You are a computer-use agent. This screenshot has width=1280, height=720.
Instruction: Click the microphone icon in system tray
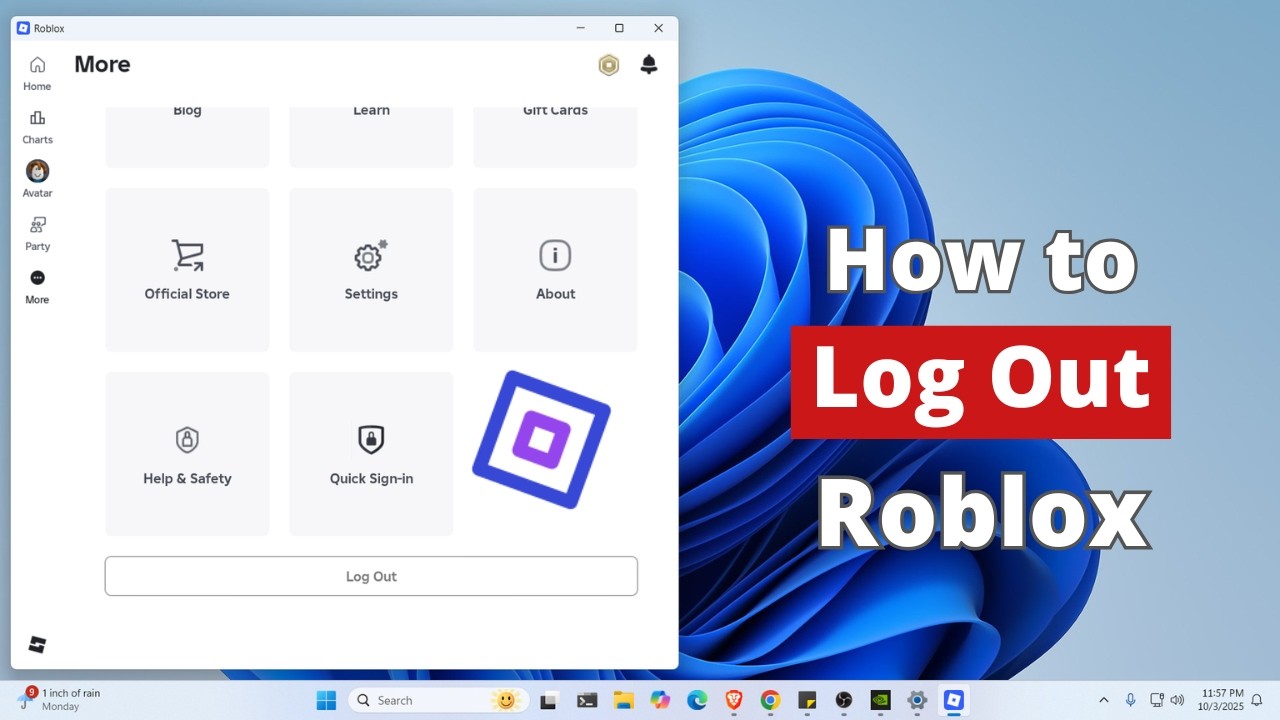click(1131, 700)
